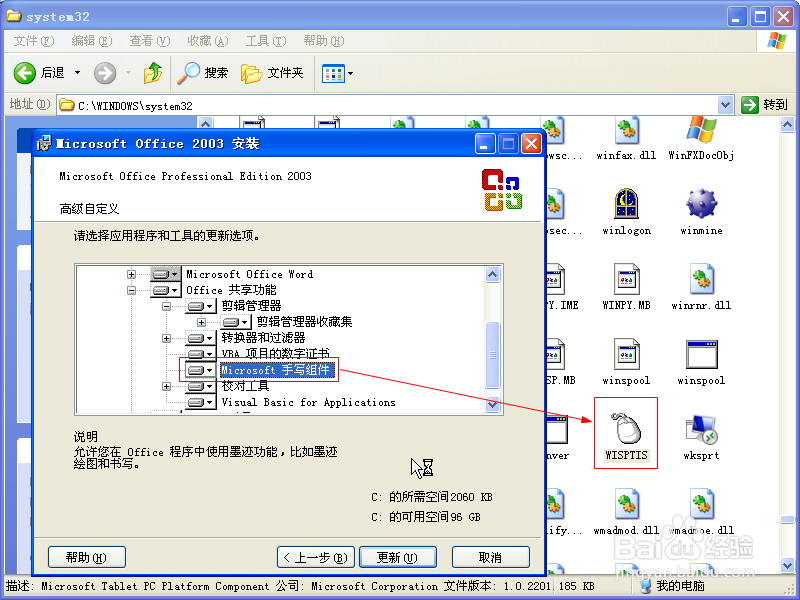The height and width of the screenshot is (600, 800).
Task: Select the winlogon file icon
Action: tap(626, 205)
